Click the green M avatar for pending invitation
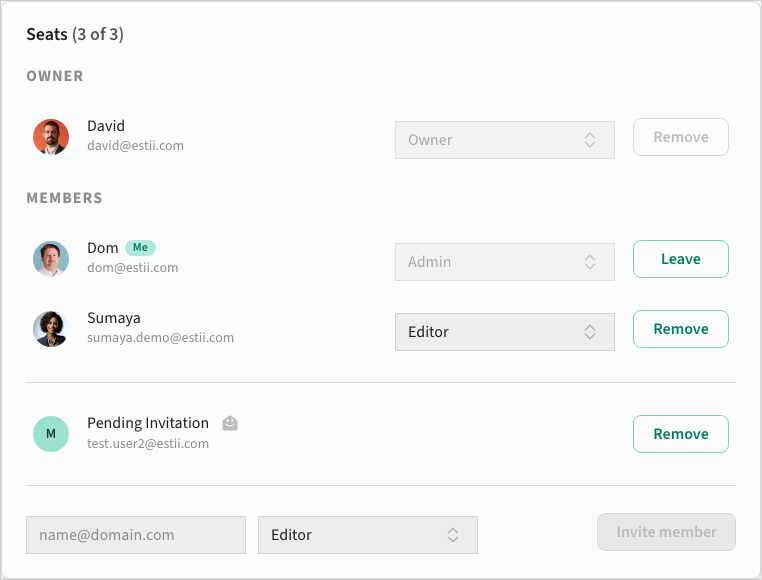 [51, 434]
